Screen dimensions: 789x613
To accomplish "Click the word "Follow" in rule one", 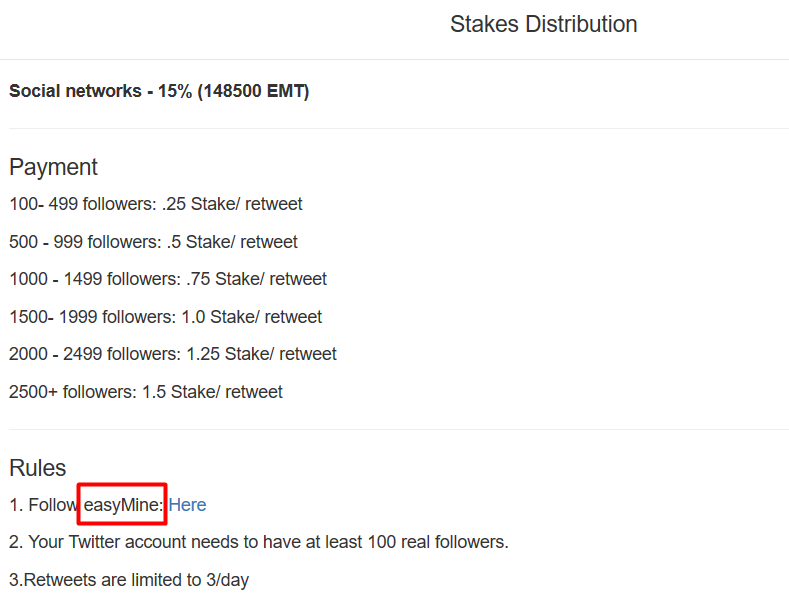I will click(54, 505).
